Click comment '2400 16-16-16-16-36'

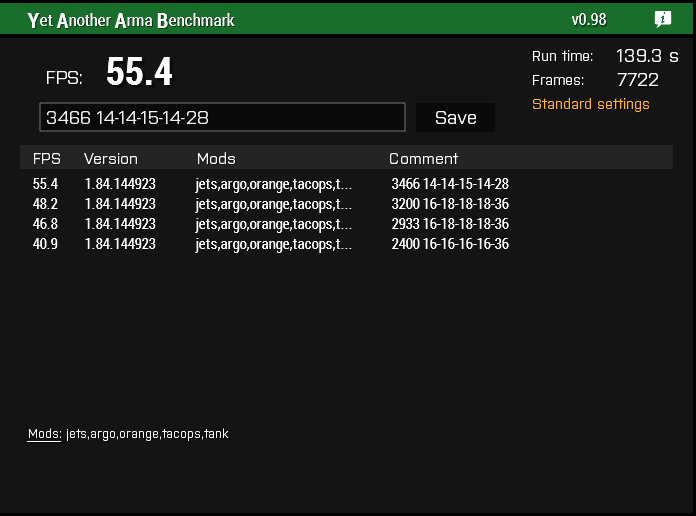click(450, 244)
